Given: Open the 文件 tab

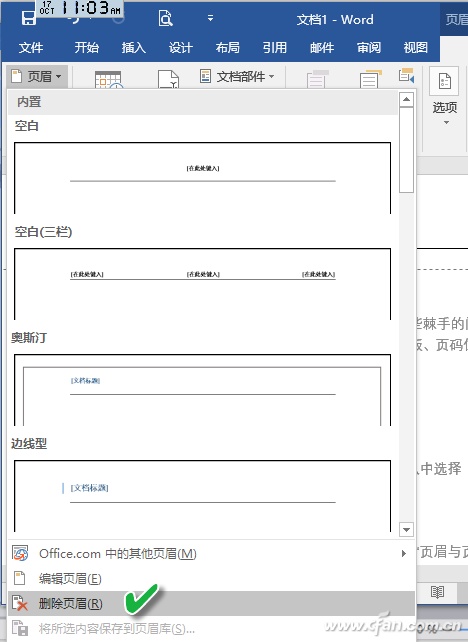Looking at the screenshot, I should tap(31, 47).
